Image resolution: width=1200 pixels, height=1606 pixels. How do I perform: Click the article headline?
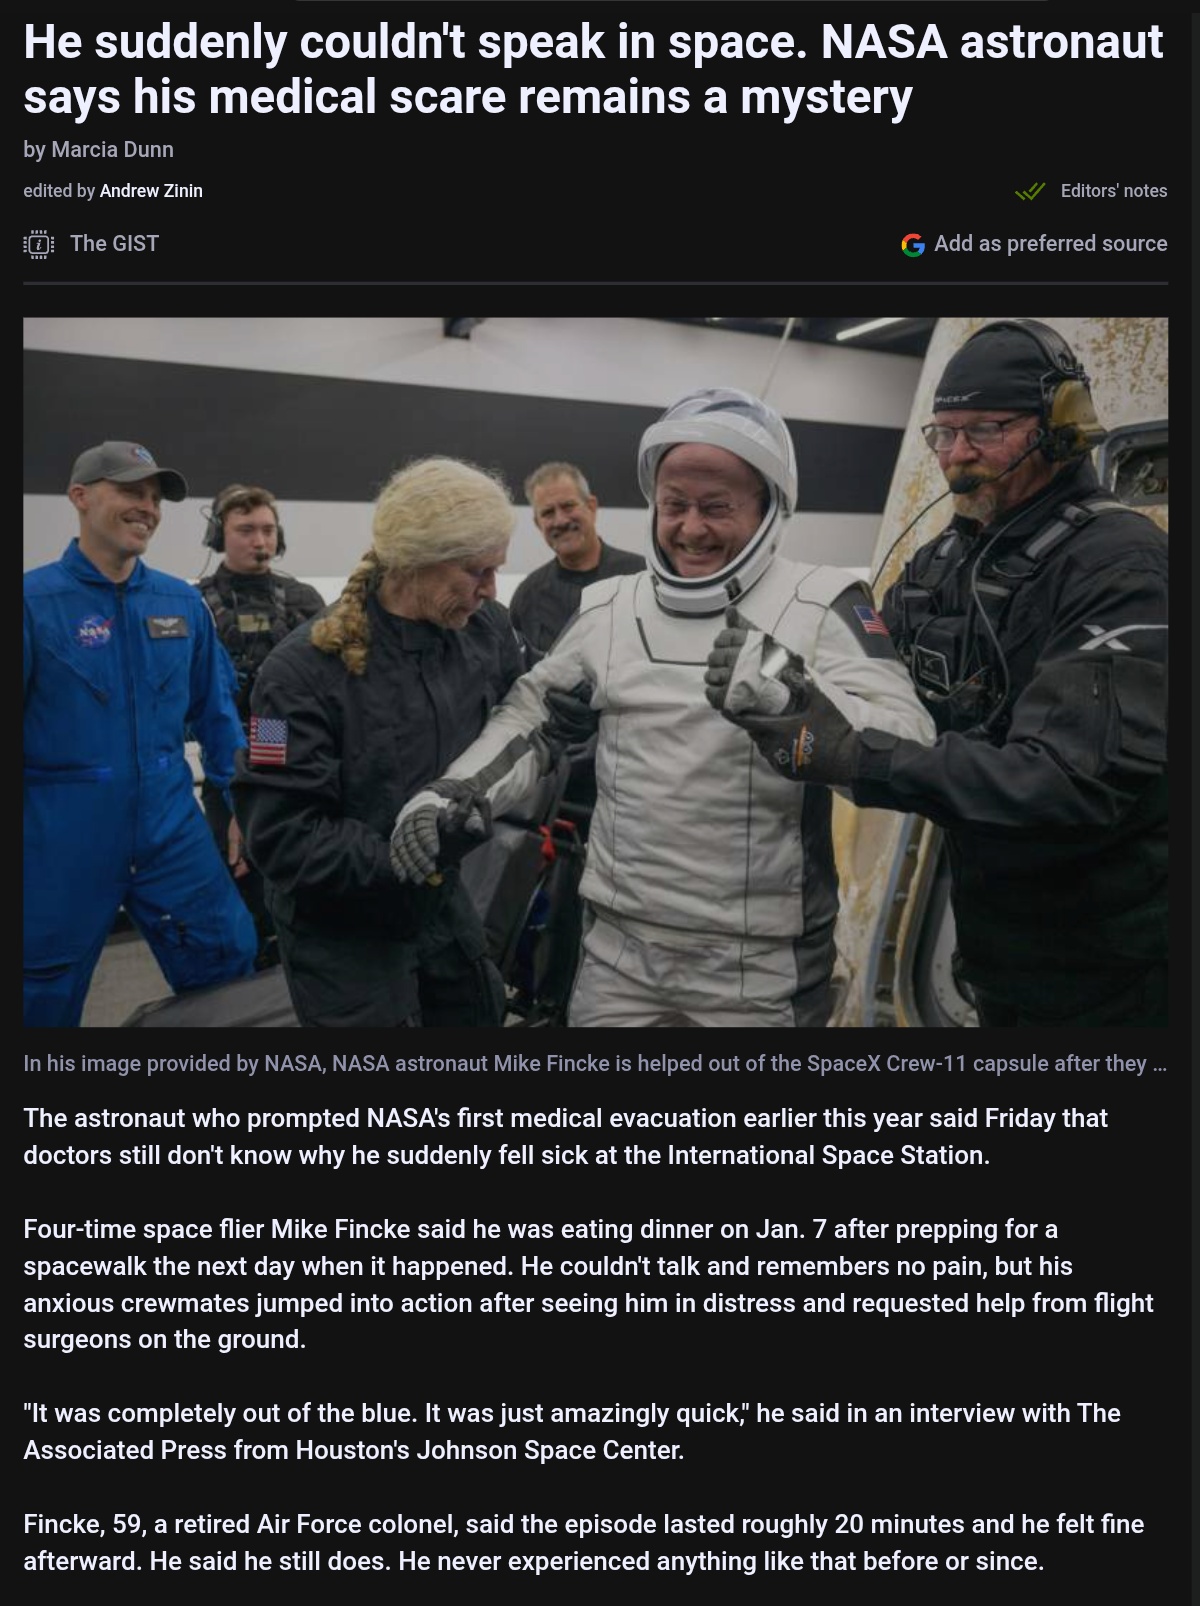[593, 69]
